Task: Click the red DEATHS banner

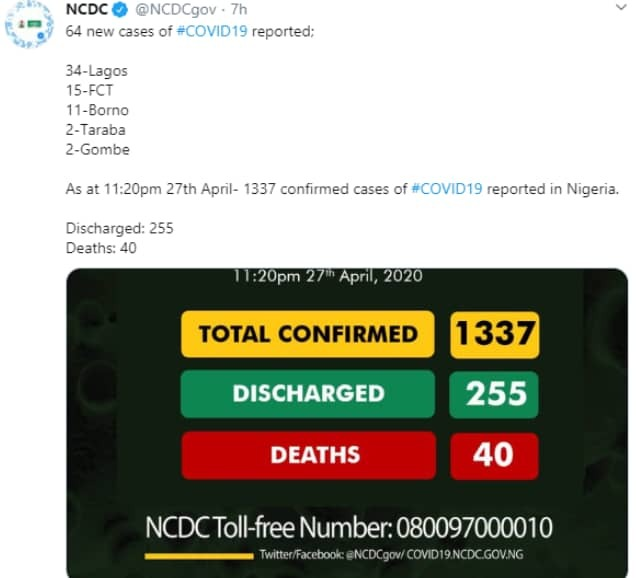Action: 307,455
